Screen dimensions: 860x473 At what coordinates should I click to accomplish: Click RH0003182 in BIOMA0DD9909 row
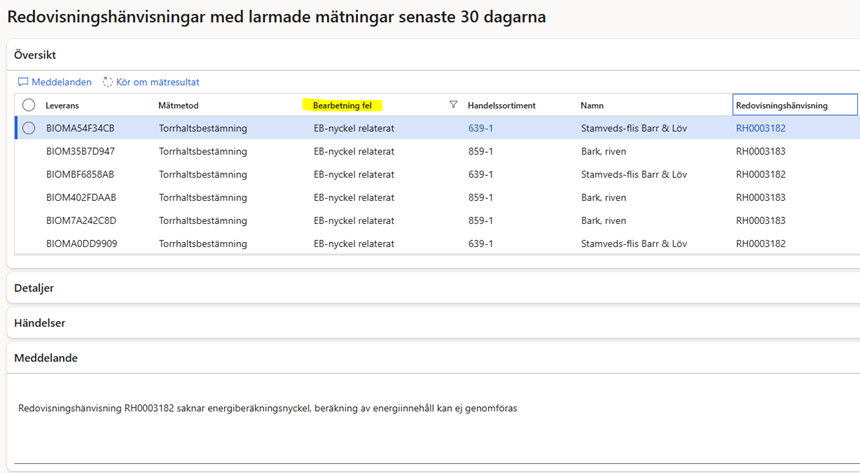[761, 244]
